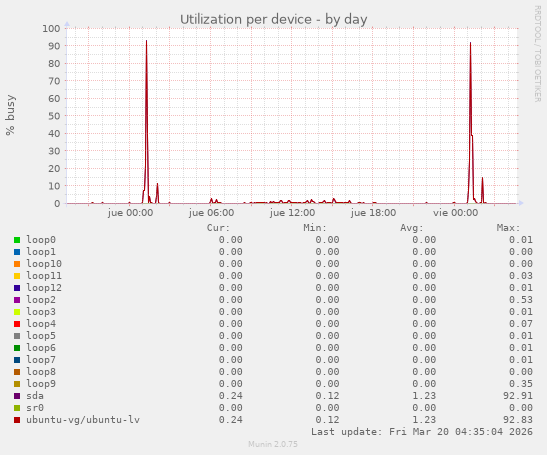The image size is (547, 455).
Task: Click the jue 12:00 x-axis label
Action: (292, 213)
